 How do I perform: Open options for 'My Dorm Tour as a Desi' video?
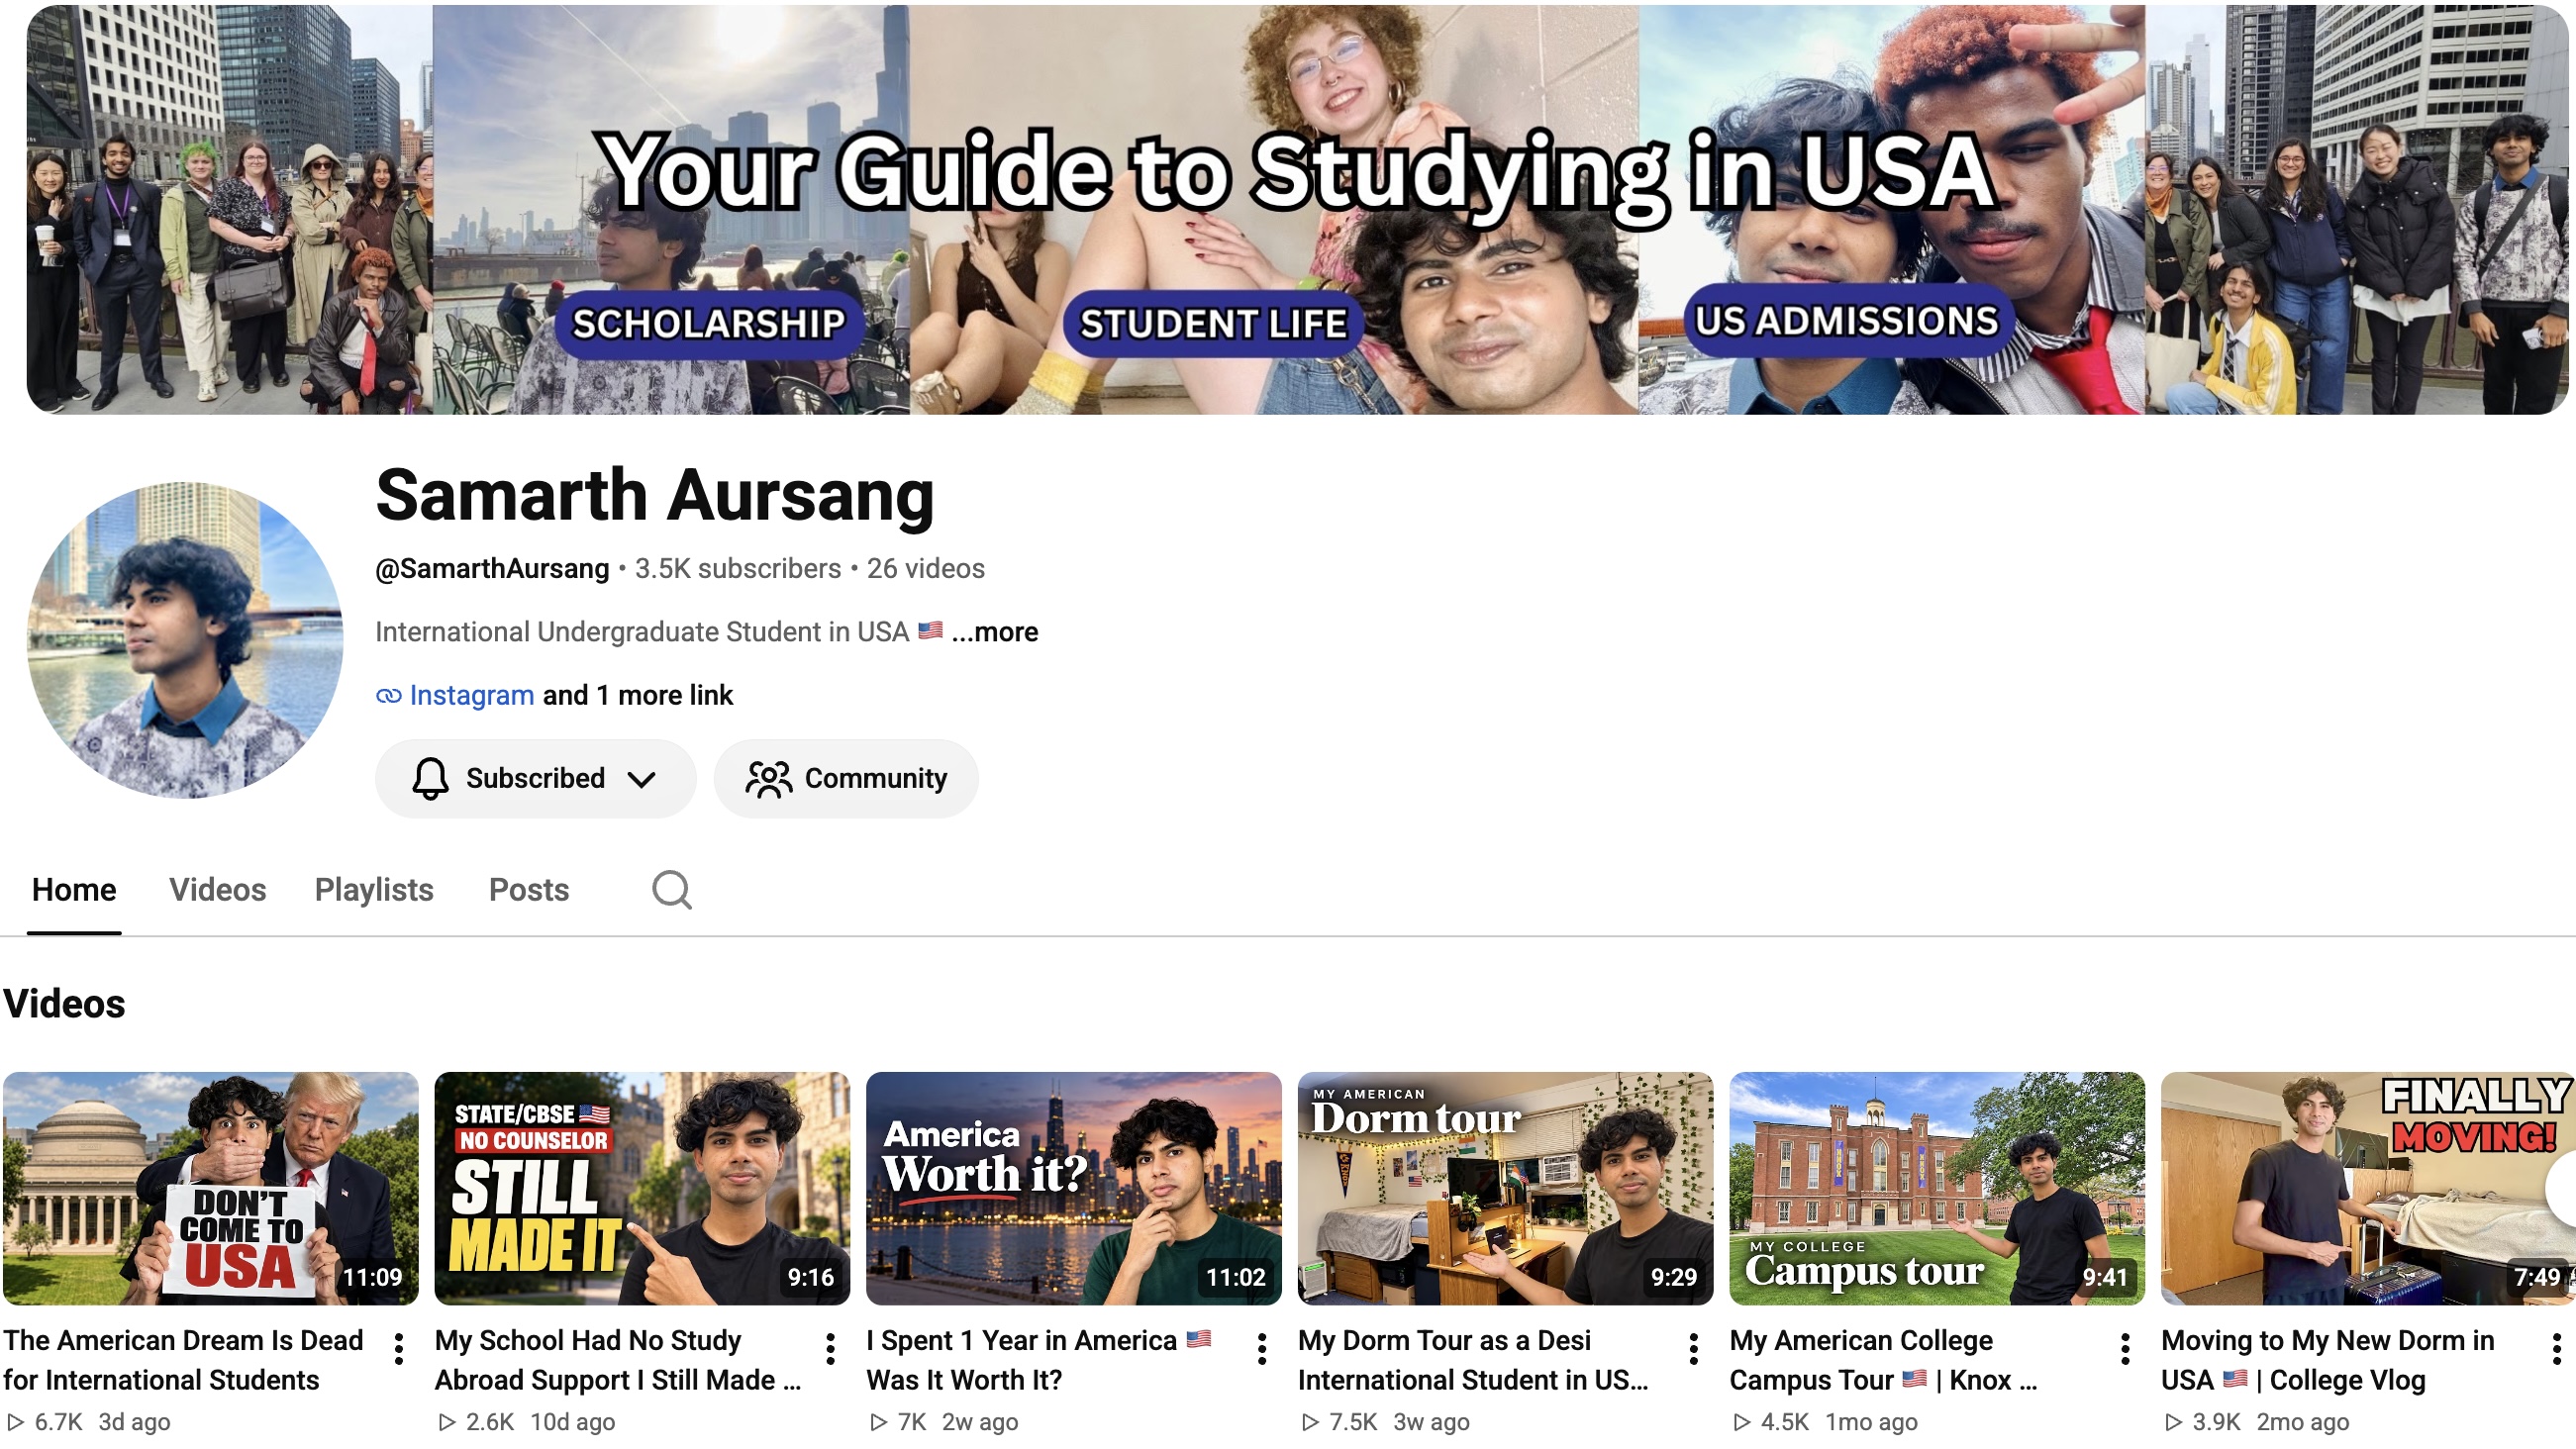point(1693,1349)
